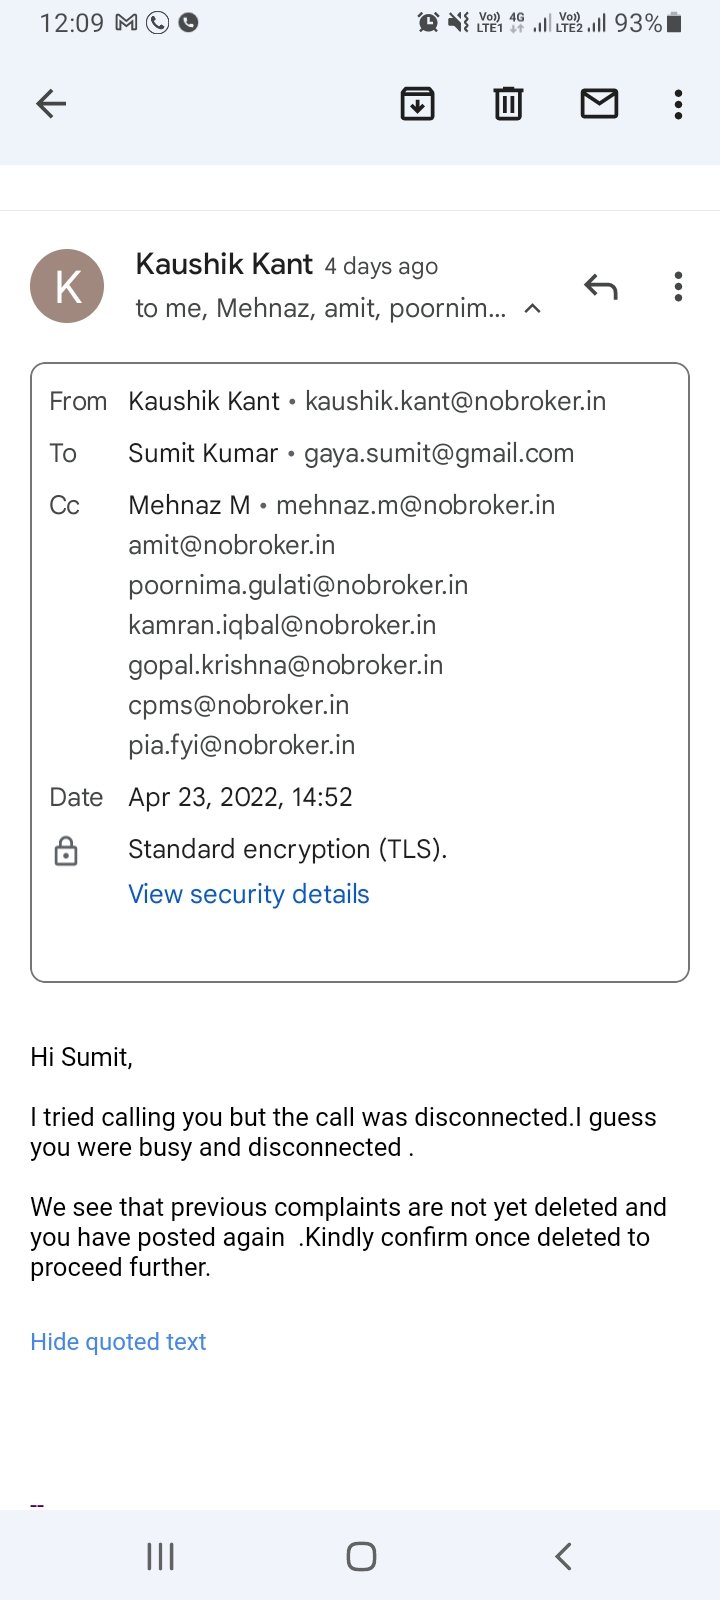Select cc address poornima.gulati@nobroker.in
The image size is (720, 1600).
[x=298, y=585]
